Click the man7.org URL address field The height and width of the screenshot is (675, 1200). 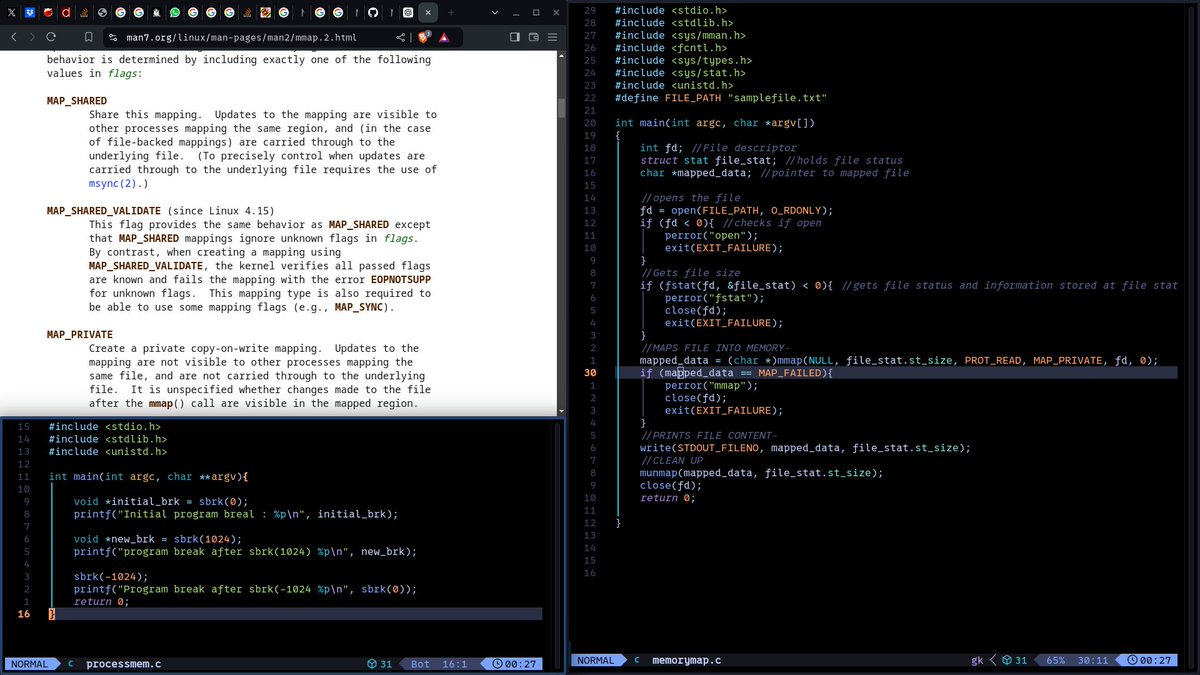click(241, 37)
